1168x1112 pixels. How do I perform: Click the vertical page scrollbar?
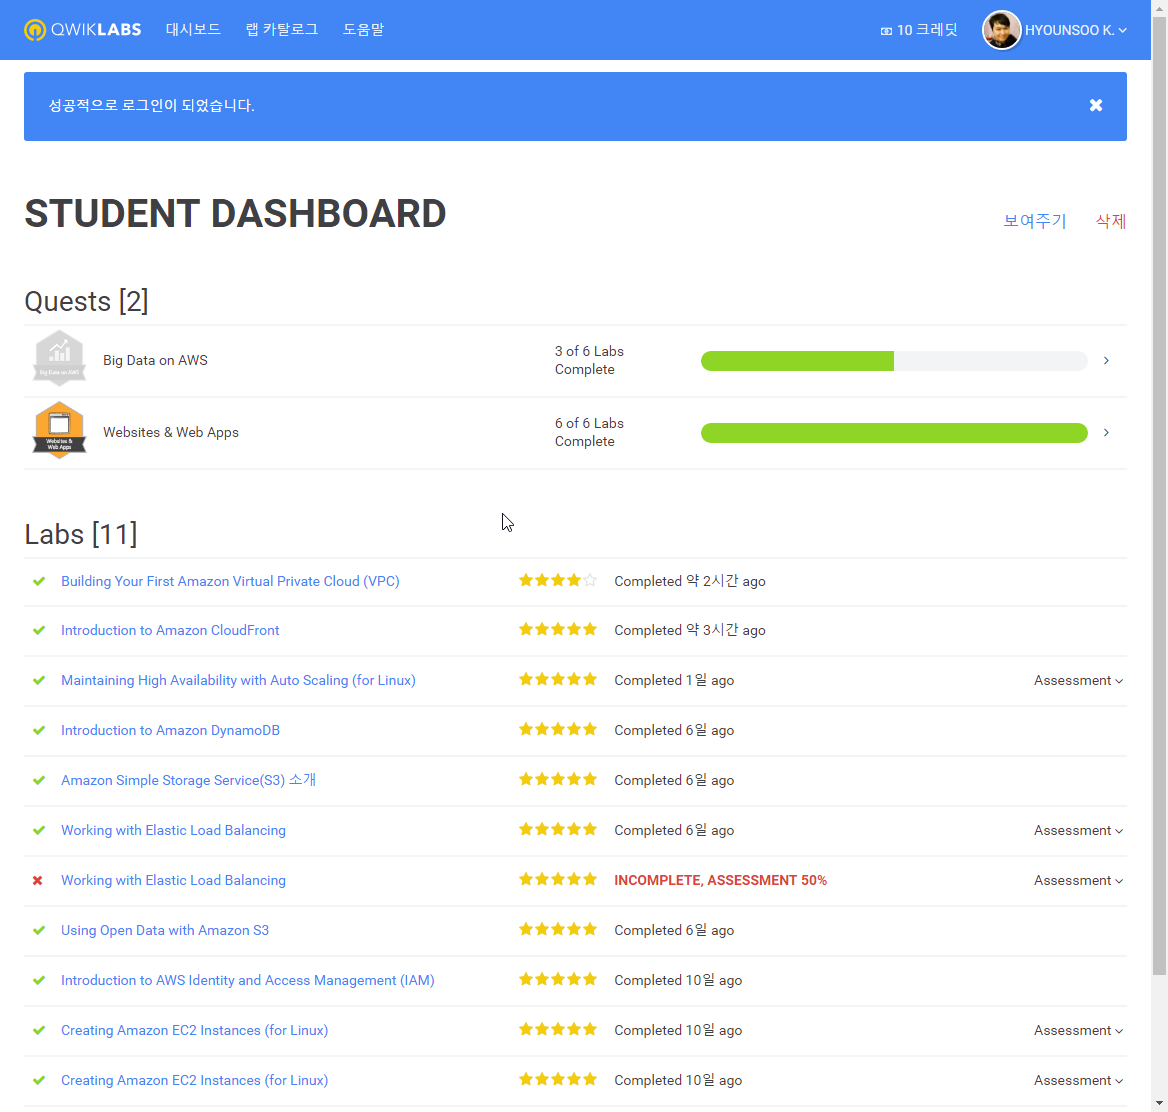(x=1159, y=500)
